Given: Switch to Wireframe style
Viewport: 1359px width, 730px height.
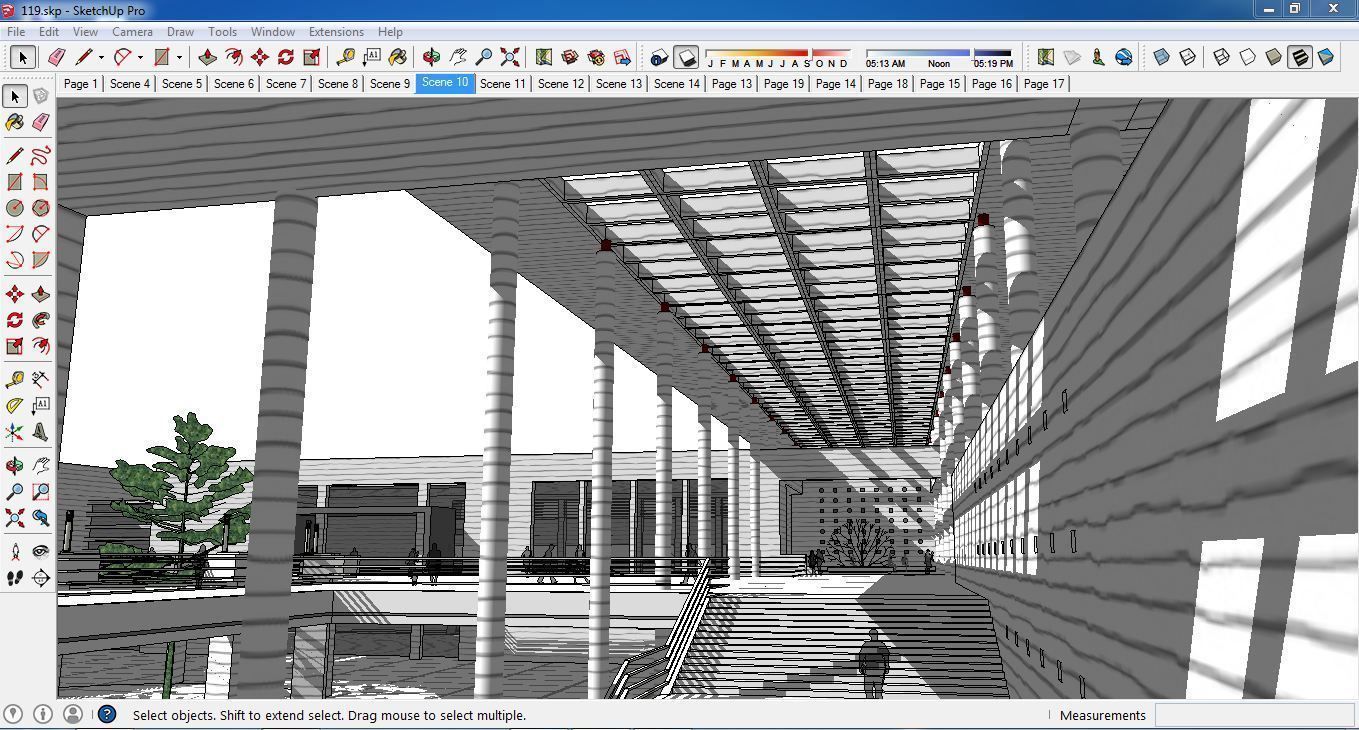Looking at the screenshot, I should click(x=1221, y=57).
